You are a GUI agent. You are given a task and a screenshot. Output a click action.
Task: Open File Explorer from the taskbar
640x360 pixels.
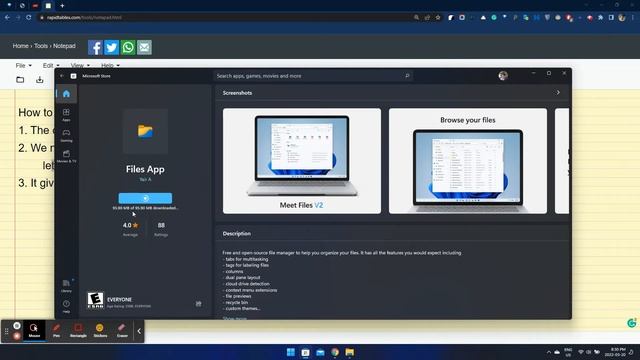(350, 352)
